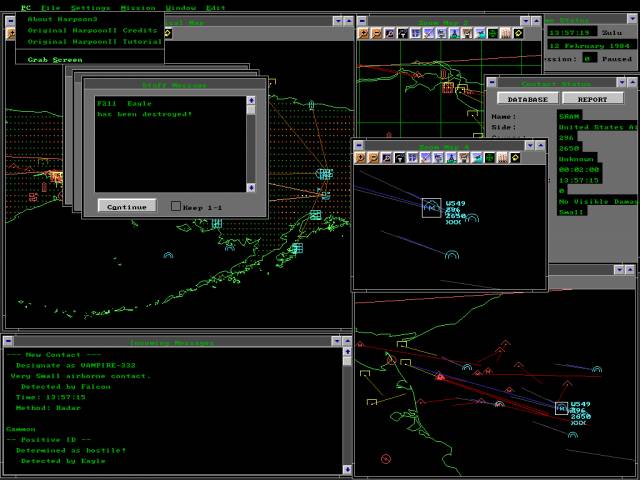Open Zoom Map 4 window control menu
Viewport: 640px width, 480px height.
coord(358,145)
